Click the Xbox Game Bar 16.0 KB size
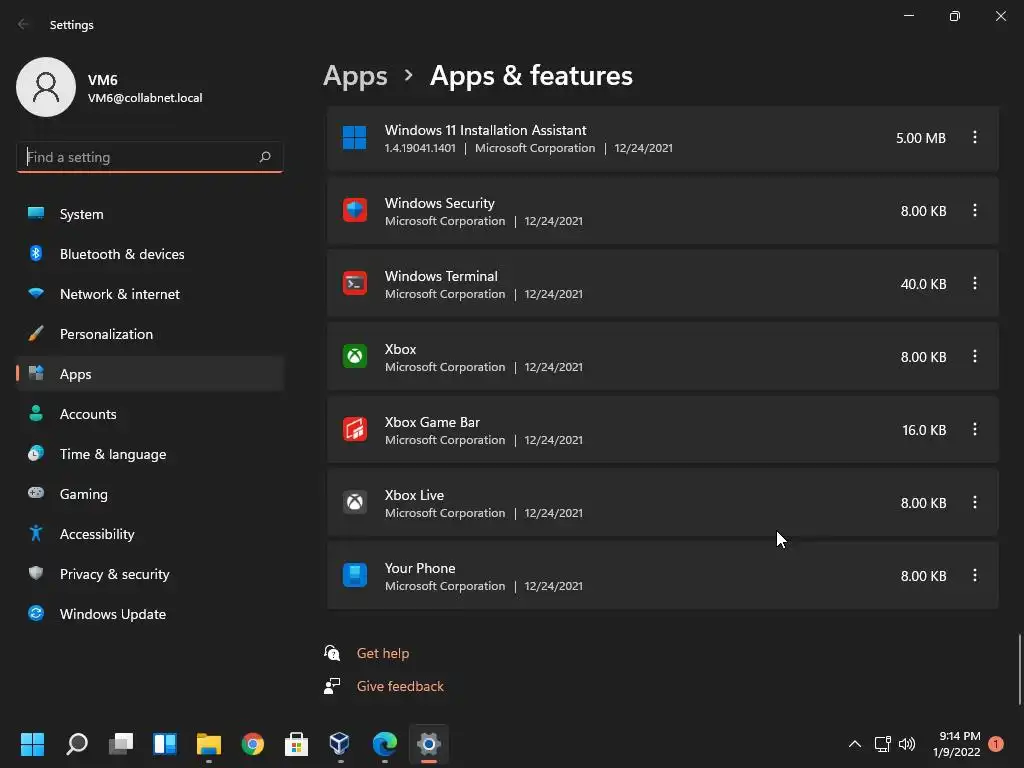This screenshot has width=1024, height=768. [924, 430]
